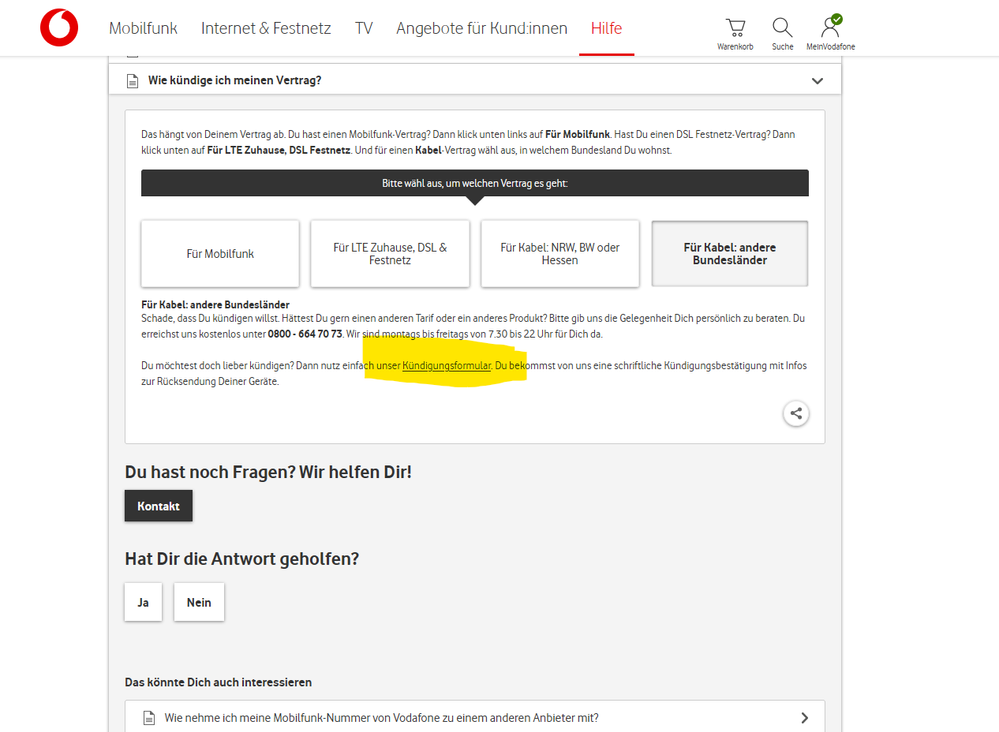Screen dimensions: 999x732
Task: Follow the Kündigungsformular link
Action: pos(447,366)
